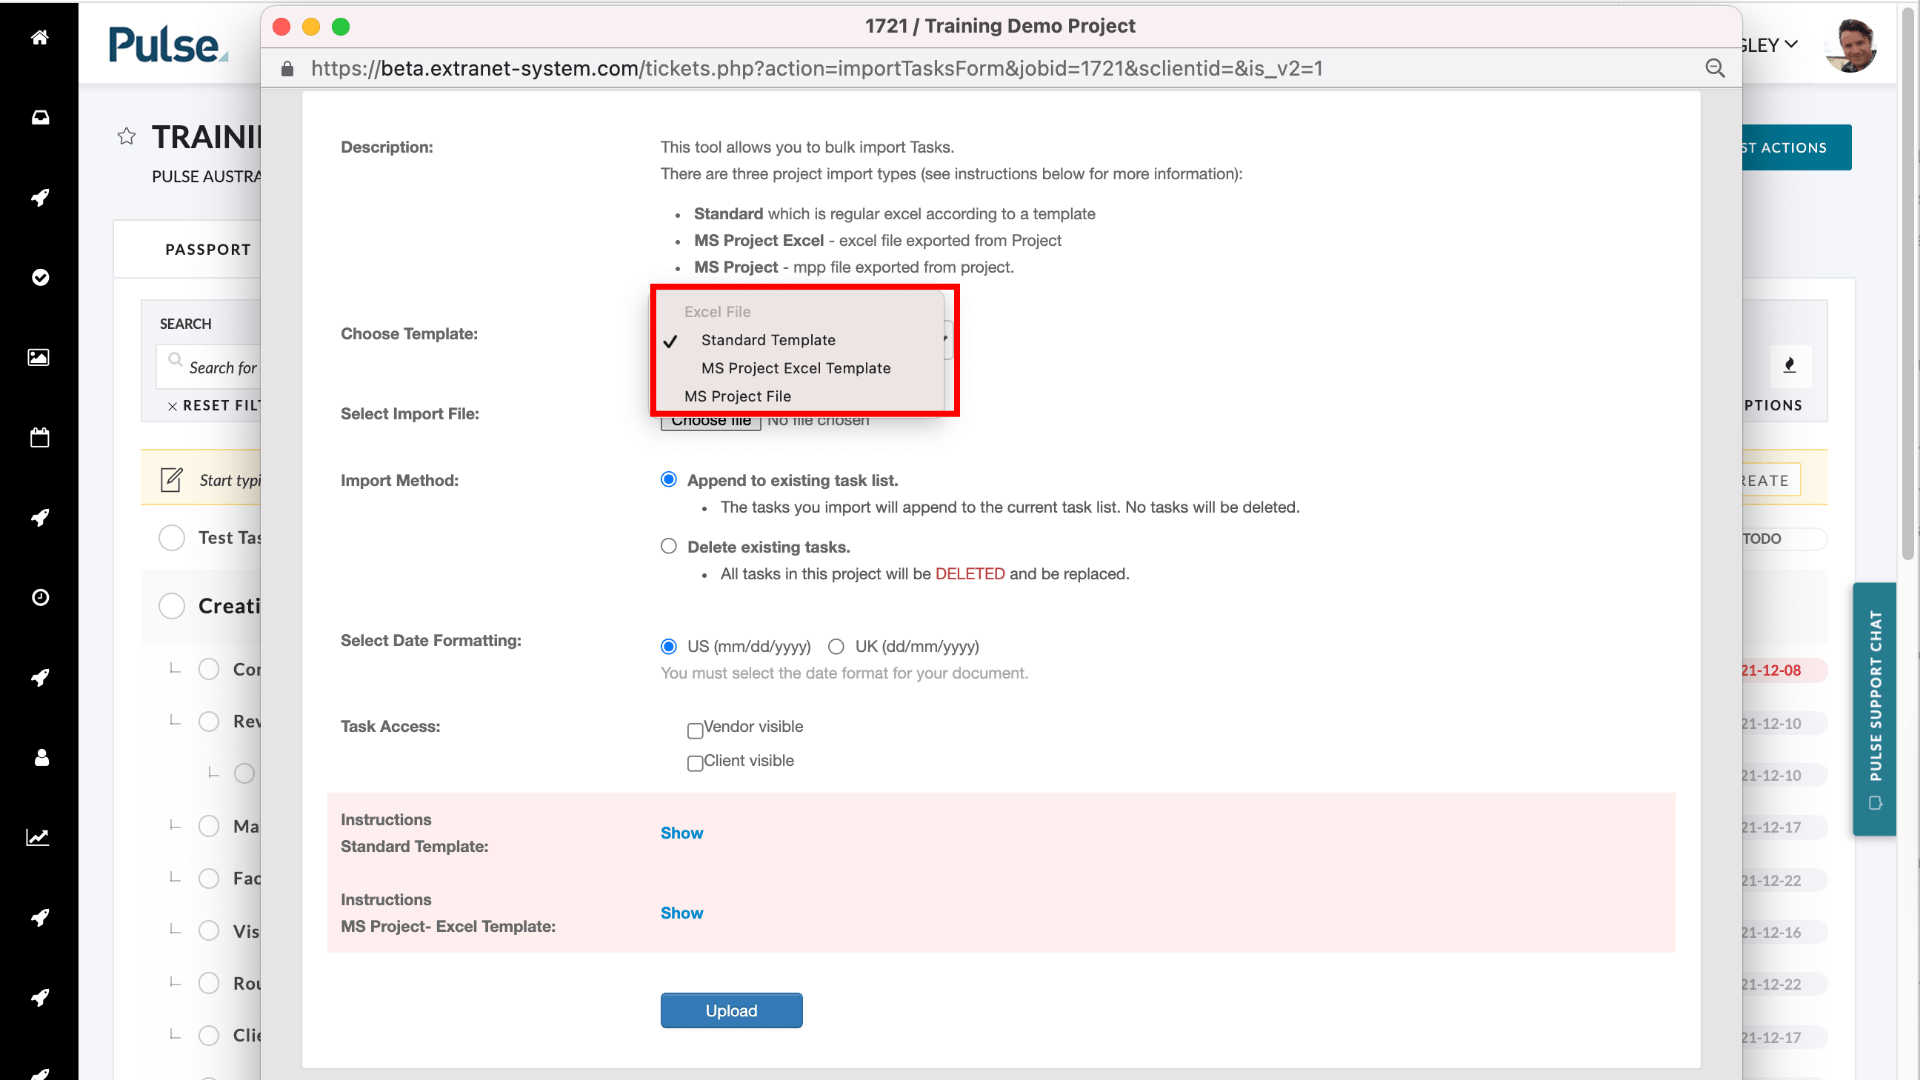The height and width of the screenshot is (1080, 1920).
Task: Open the user profile icon in sidebar
Action: pyautogui.click(x=41, y=757)
